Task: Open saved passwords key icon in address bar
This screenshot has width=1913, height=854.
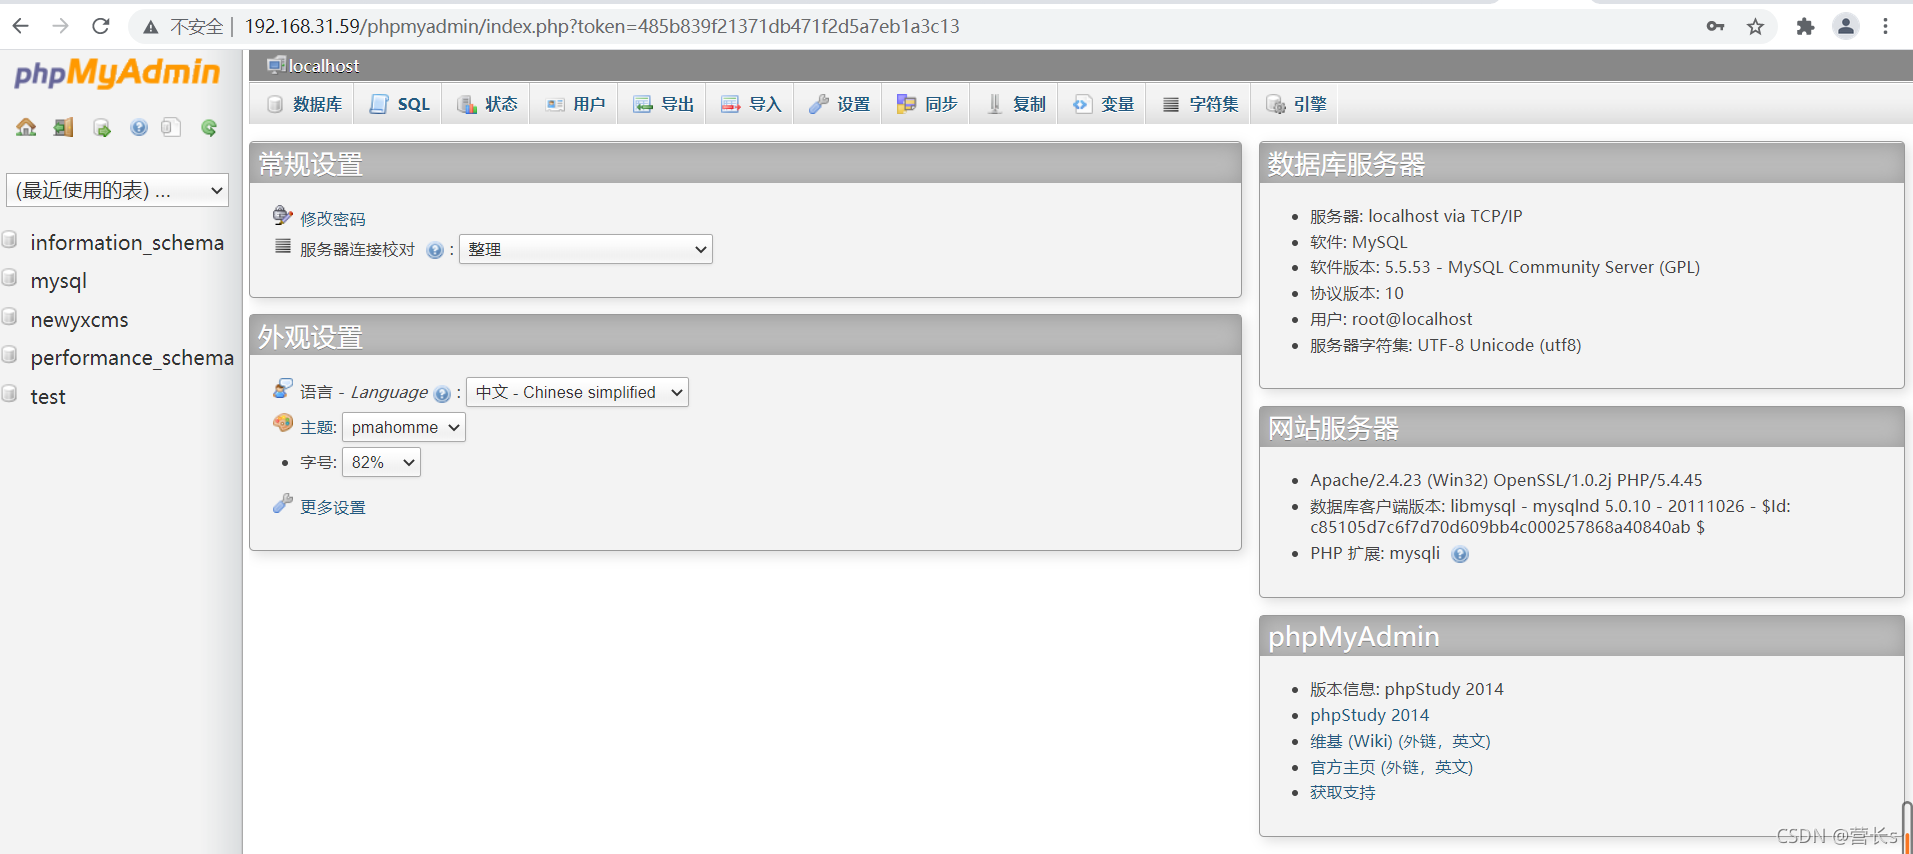Action: tap(1716, 26)
